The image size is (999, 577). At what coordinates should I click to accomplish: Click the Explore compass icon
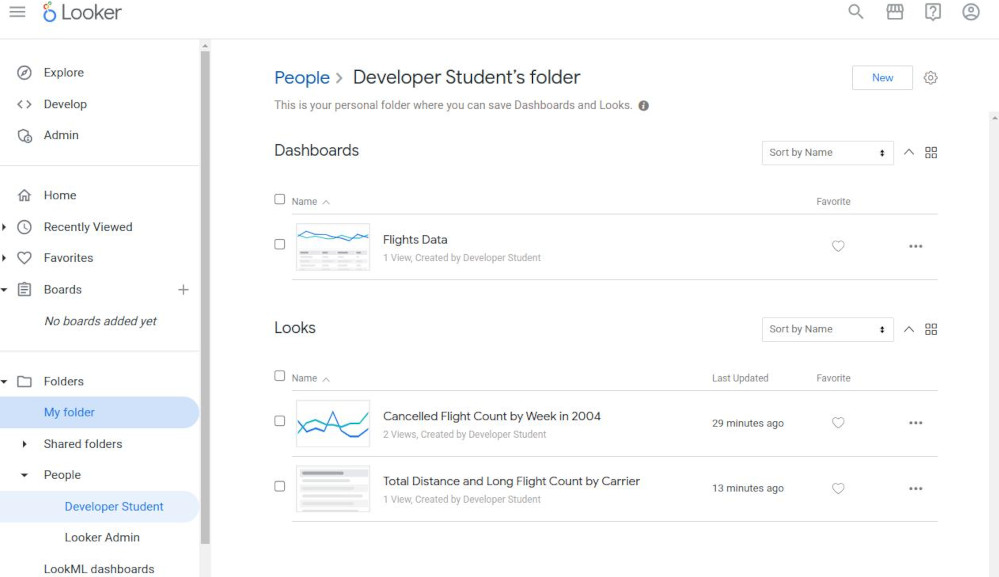point(24,73)
